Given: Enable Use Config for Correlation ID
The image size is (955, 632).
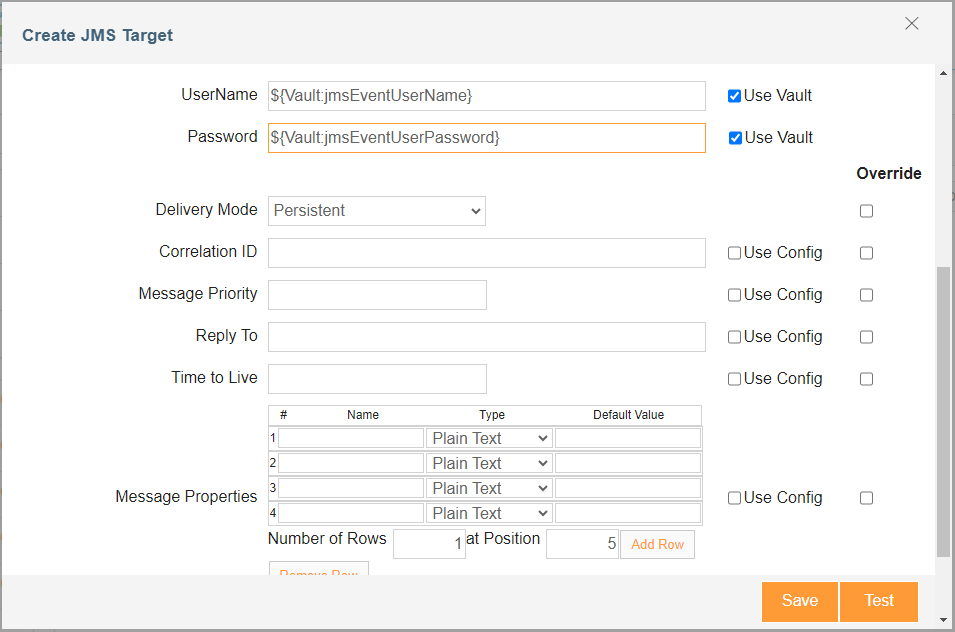Looking at the screenshot, I should [x=735, y=253].
